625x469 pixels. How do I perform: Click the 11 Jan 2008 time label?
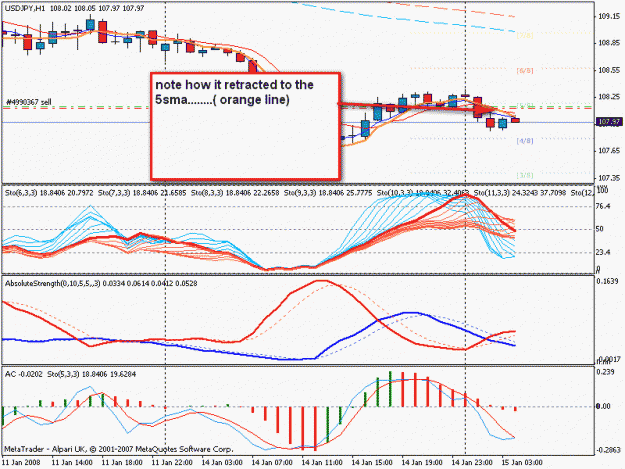[x=21, y=463]
